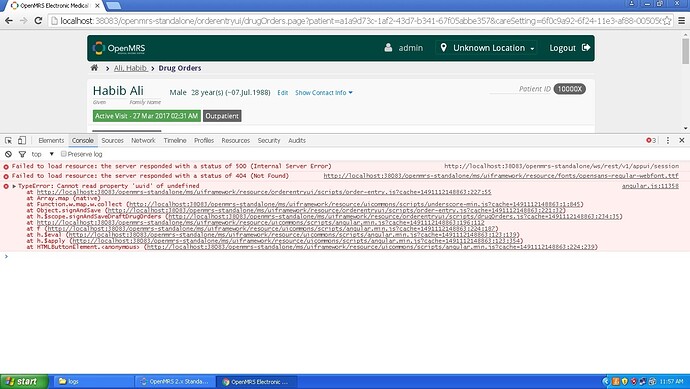This screenshot has width=690, height=389.
Task: Click the OpenMRS logo
Action: point(119,48)
